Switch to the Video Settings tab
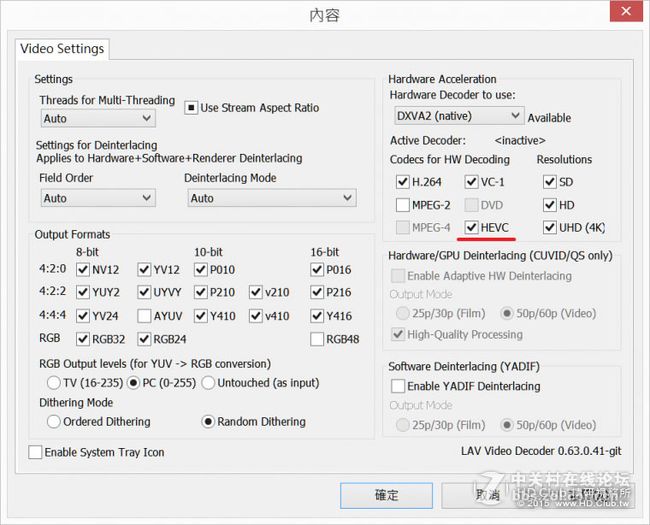The width and height of the screenshot is (650, 525). click(x=62, y=49)
